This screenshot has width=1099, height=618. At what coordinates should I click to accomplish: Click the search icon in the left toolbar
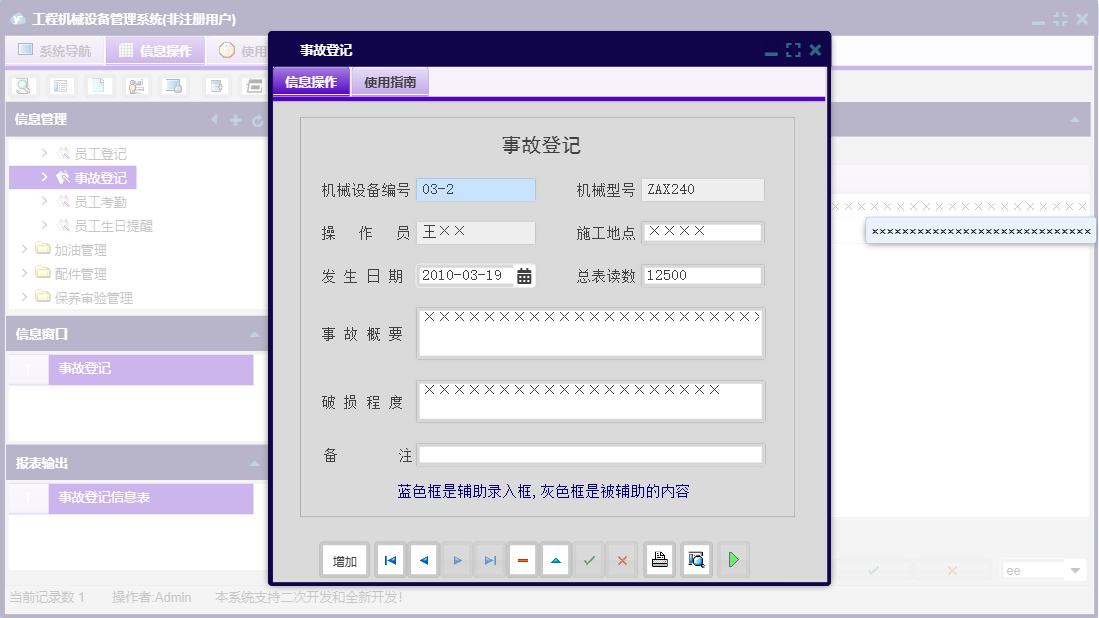coord(22,86)
